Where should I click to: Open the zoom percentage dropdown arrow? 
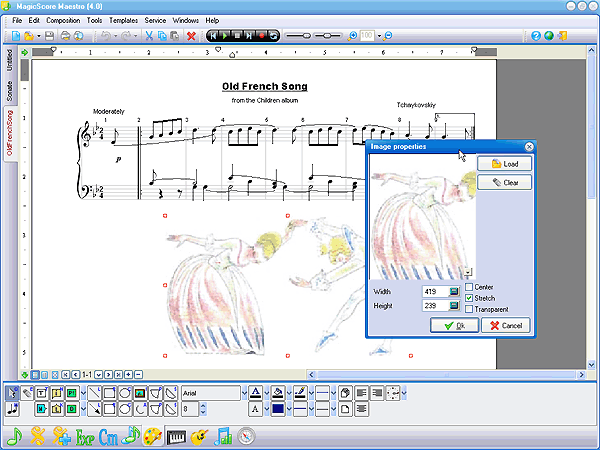pos(379,36)
